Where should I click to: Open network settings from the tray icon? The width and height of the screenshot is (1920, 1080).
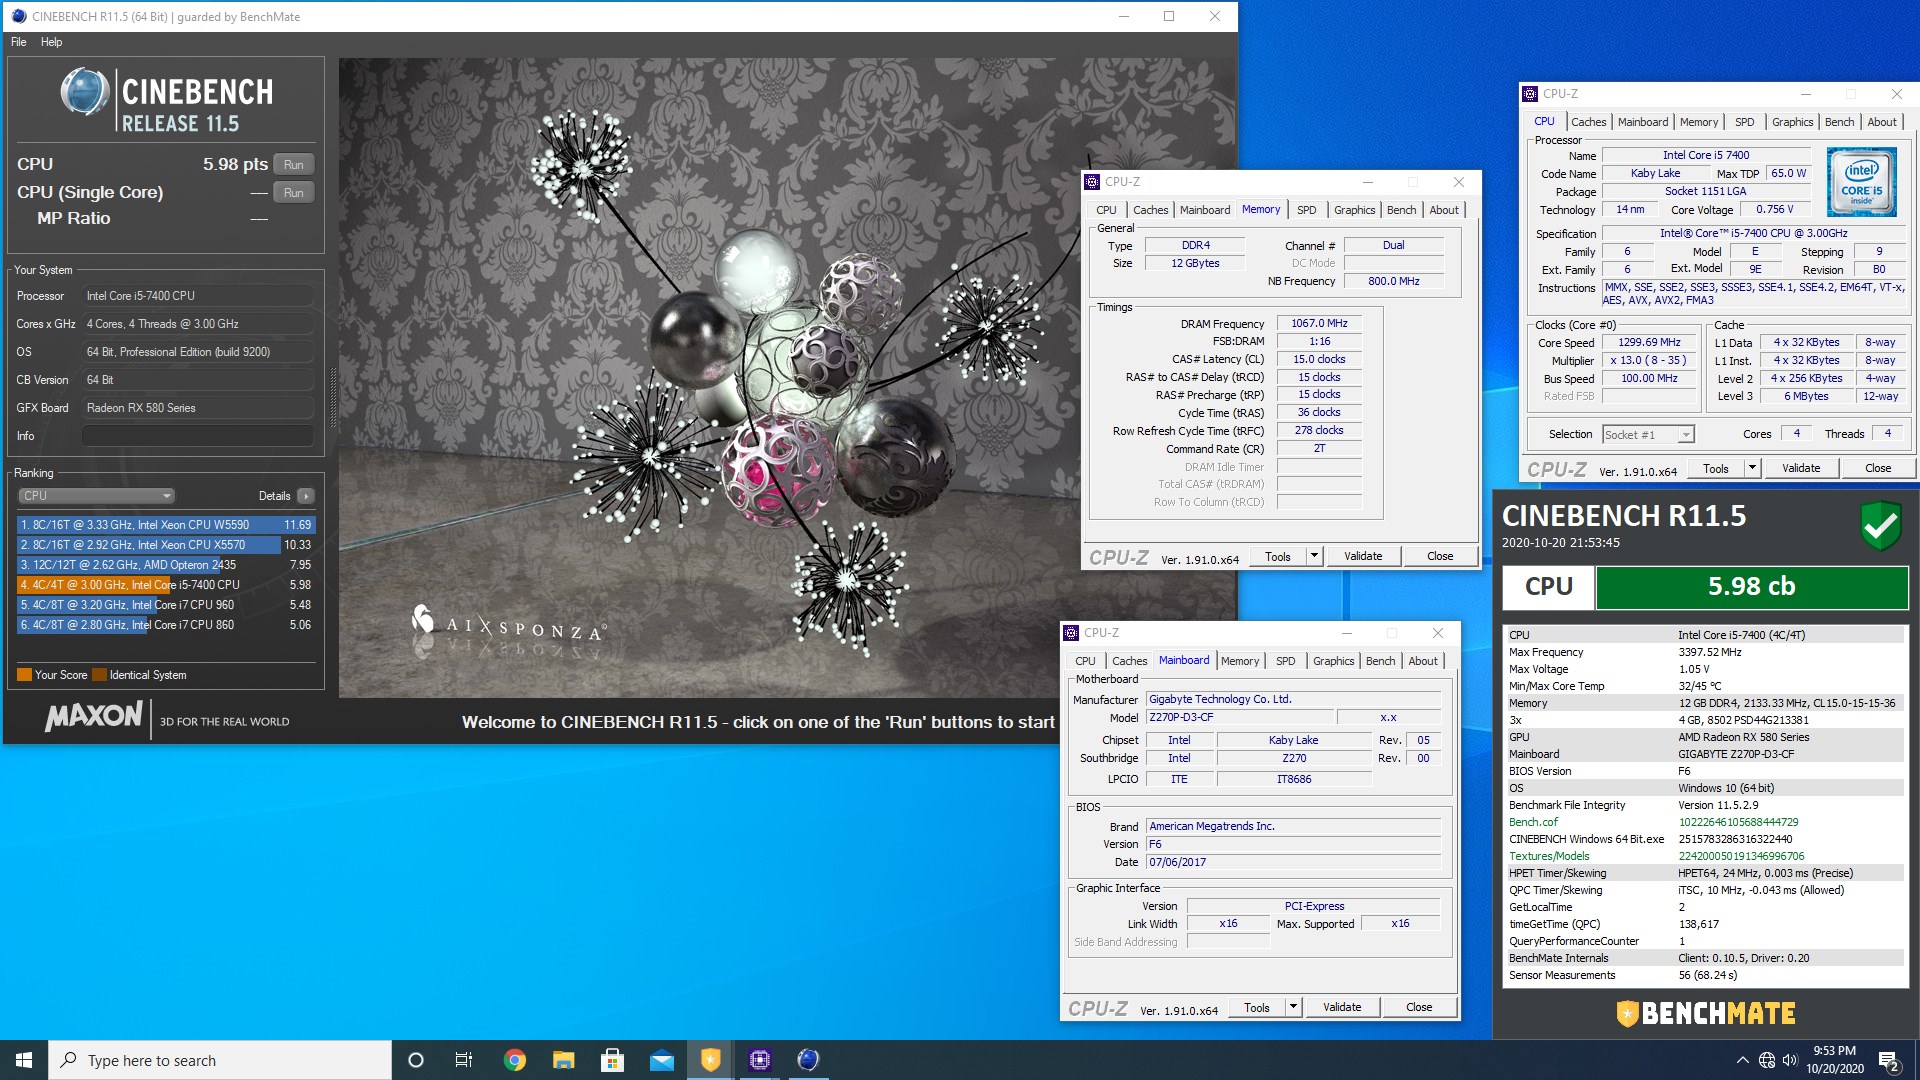1767,1060
